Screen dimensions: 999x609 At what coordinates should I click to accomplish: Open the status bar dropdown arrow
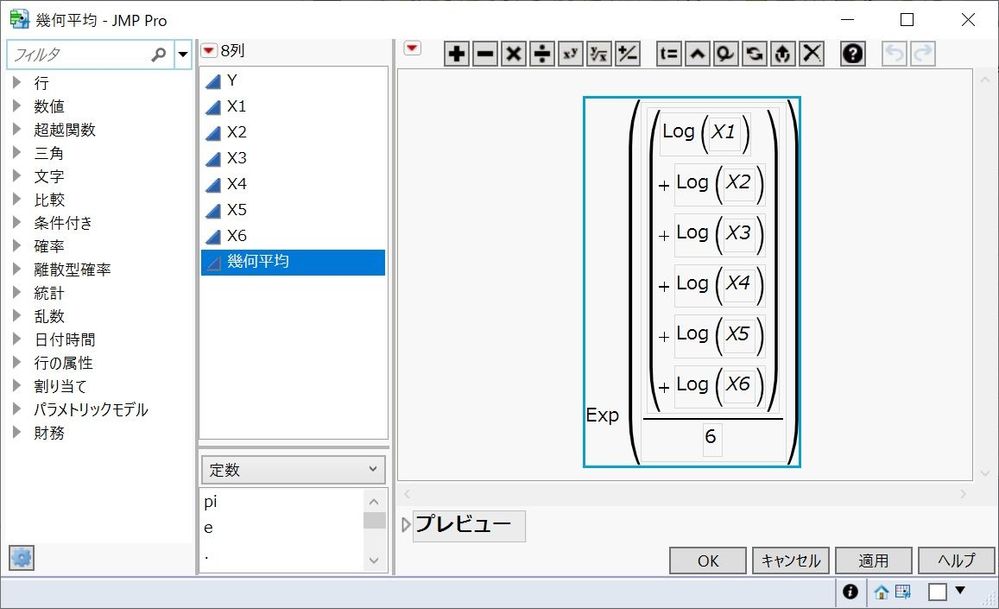coord(960,591)
